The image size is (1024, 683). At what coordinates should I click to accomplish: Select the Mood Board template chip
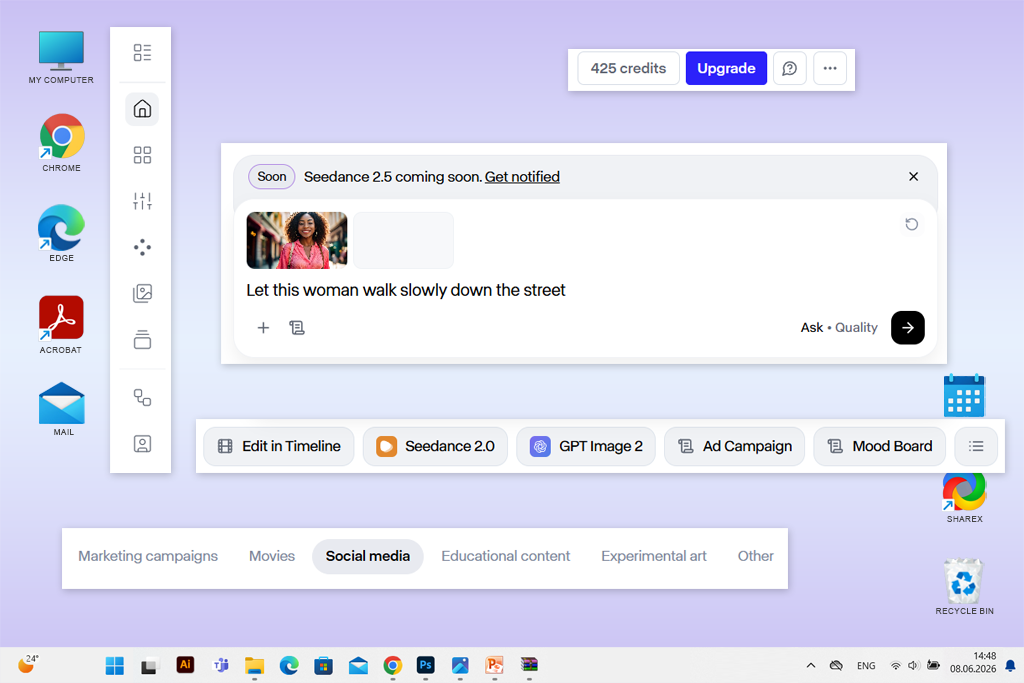click(x=880, y=446)
